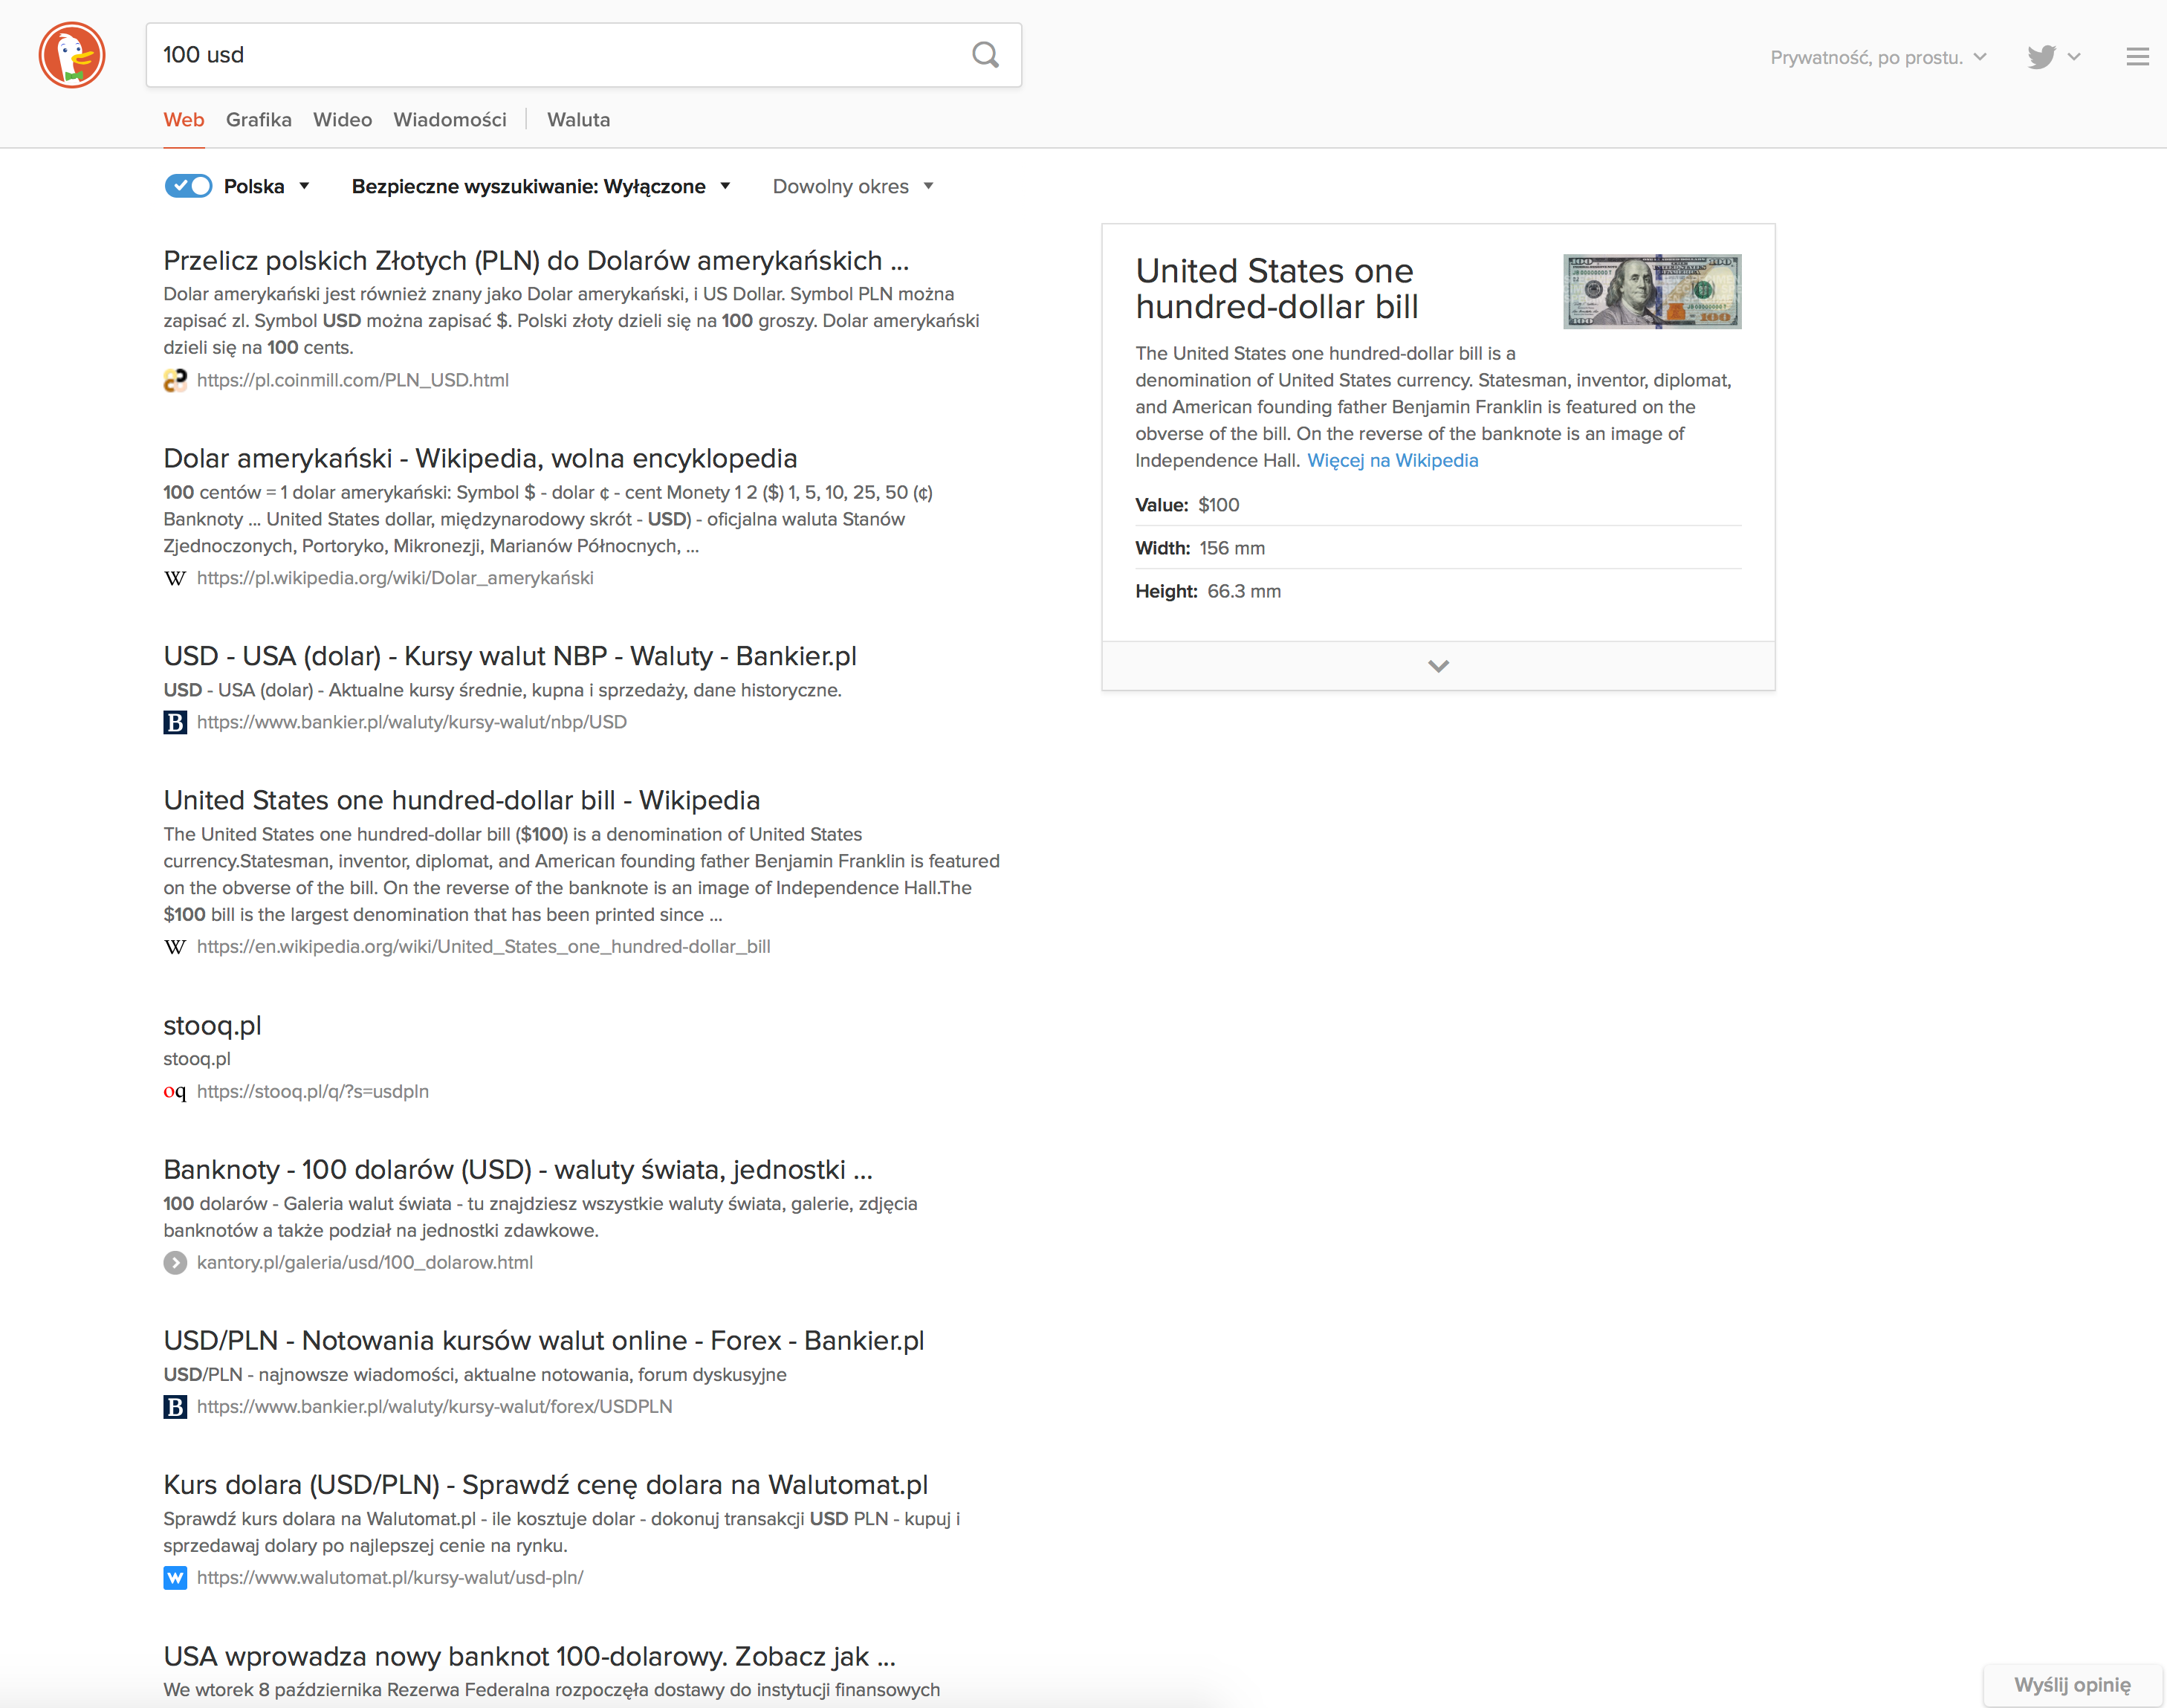Click the kantory.pl/galeria/usd URL
This screenshot has width=2167, height=1708.
point(364,1263)
